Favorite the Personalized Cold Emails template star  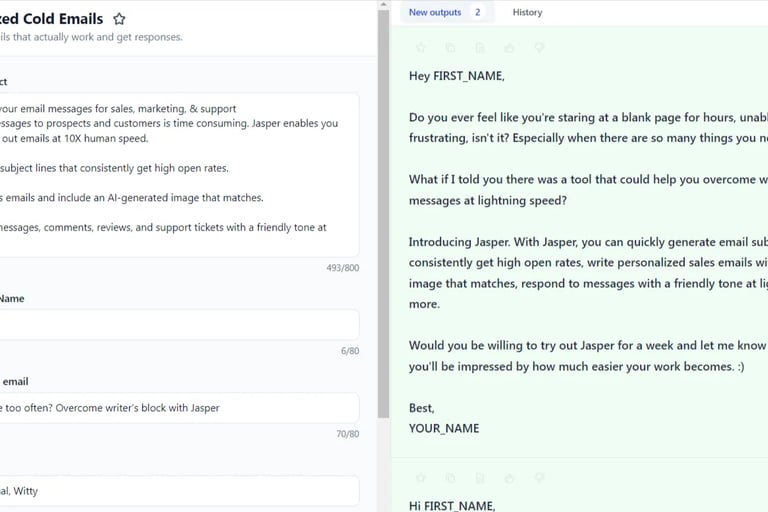coord(119,19)
